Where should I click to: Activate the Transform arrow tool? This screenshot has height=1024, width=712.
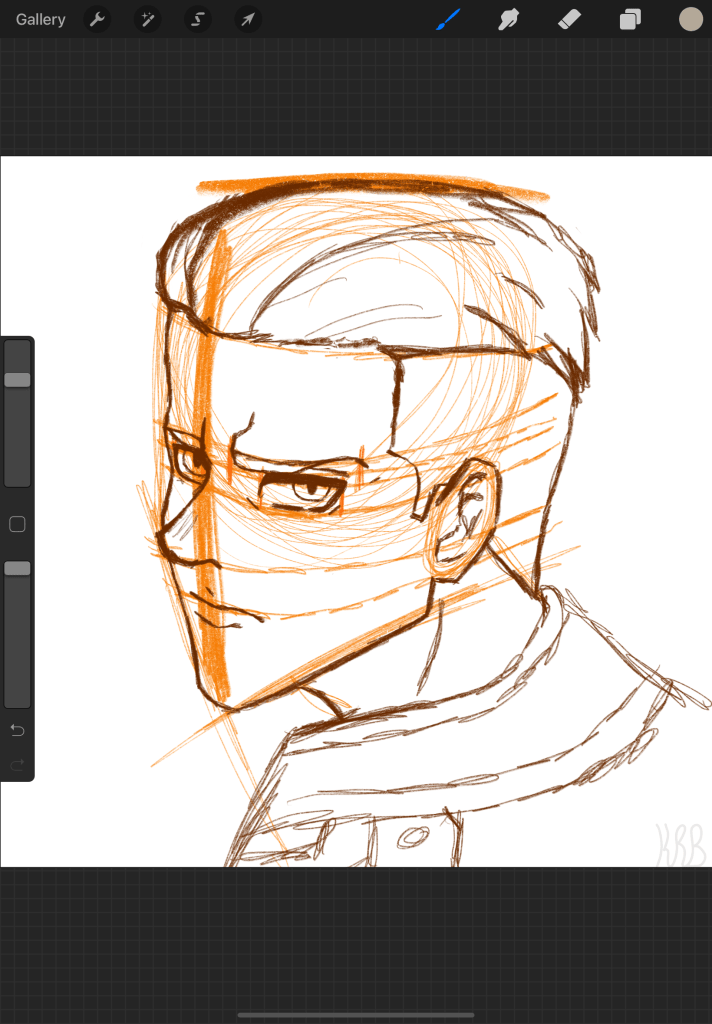248,20
